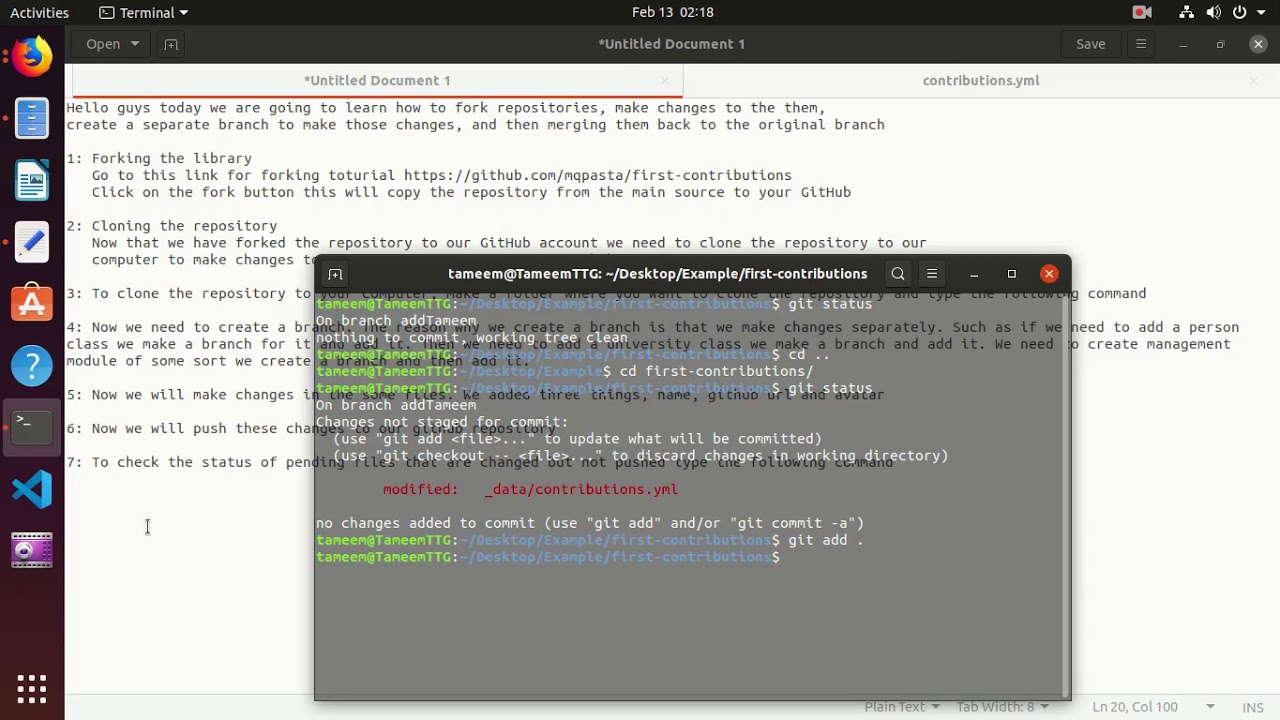Viewport: 1280px width, 720px height.
Task: Open the Help question-mark dock icon
Action: (x=32, y=366)
